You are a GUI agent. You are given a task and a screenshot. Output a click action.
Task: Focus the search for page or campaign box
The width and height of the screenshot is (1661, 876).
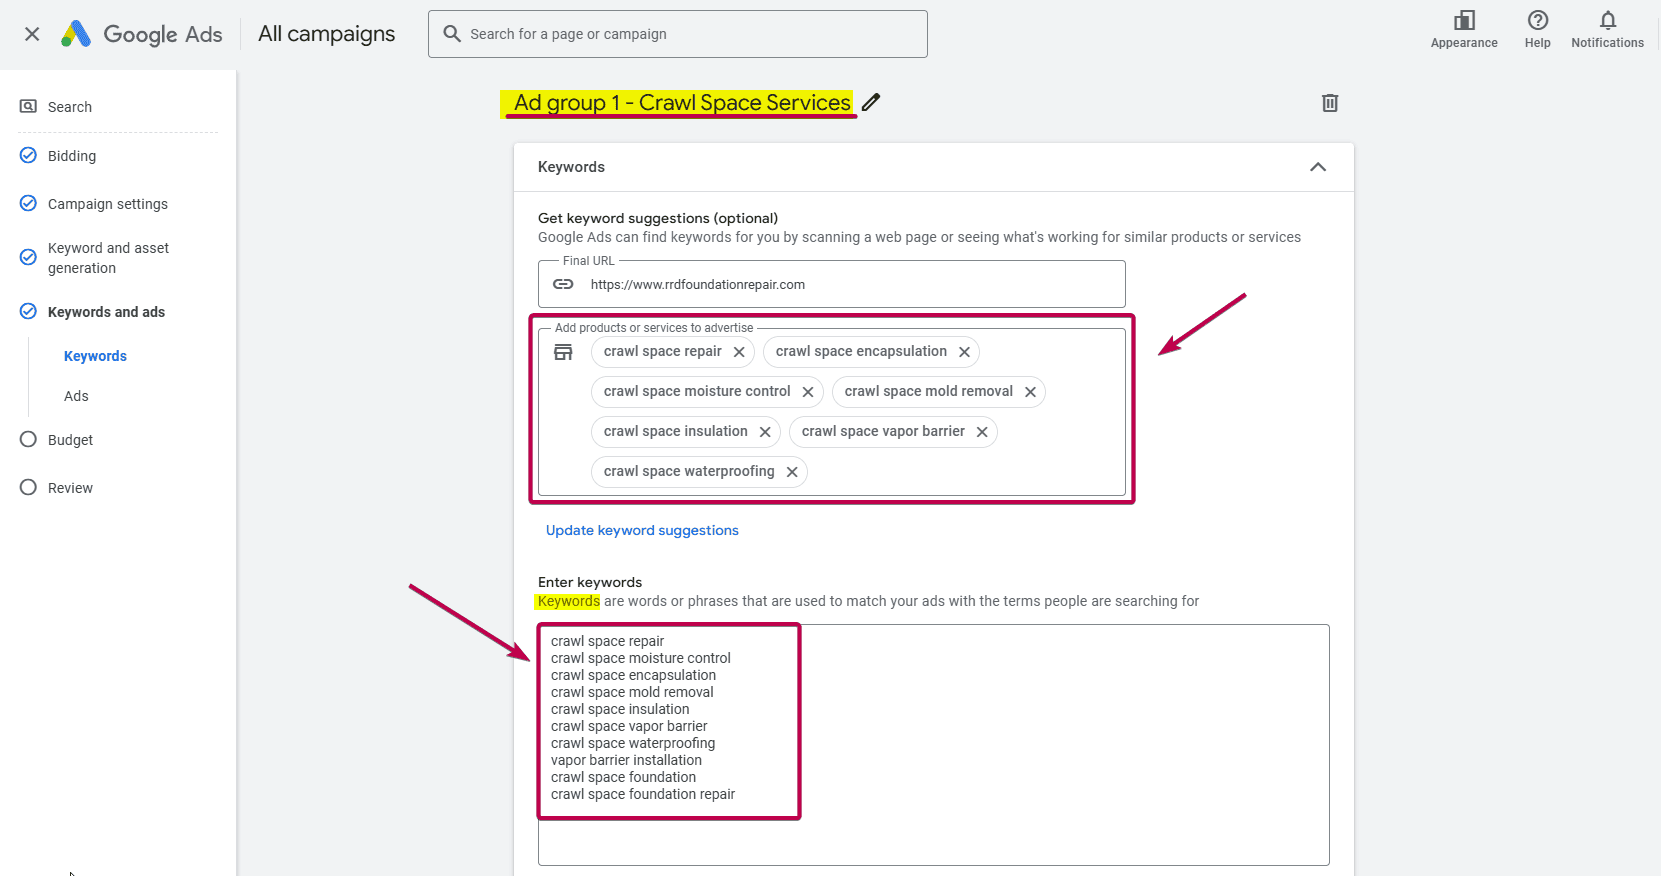click(690, 34)
